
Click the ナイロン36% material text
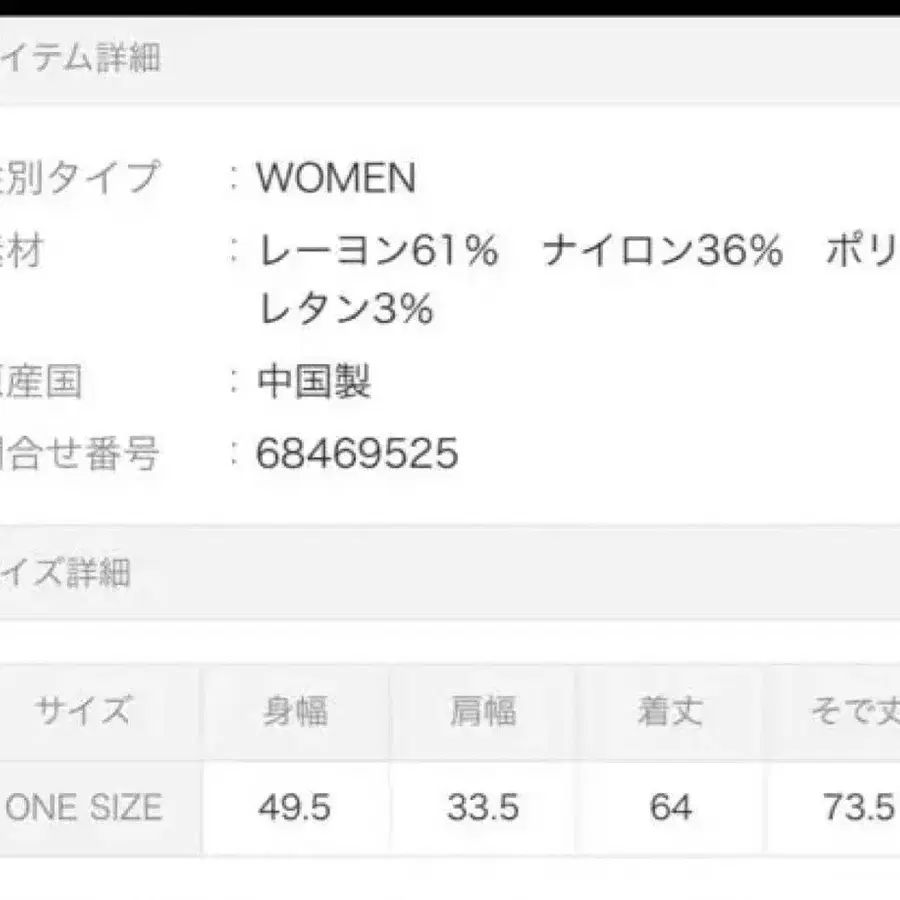(662, 252)
